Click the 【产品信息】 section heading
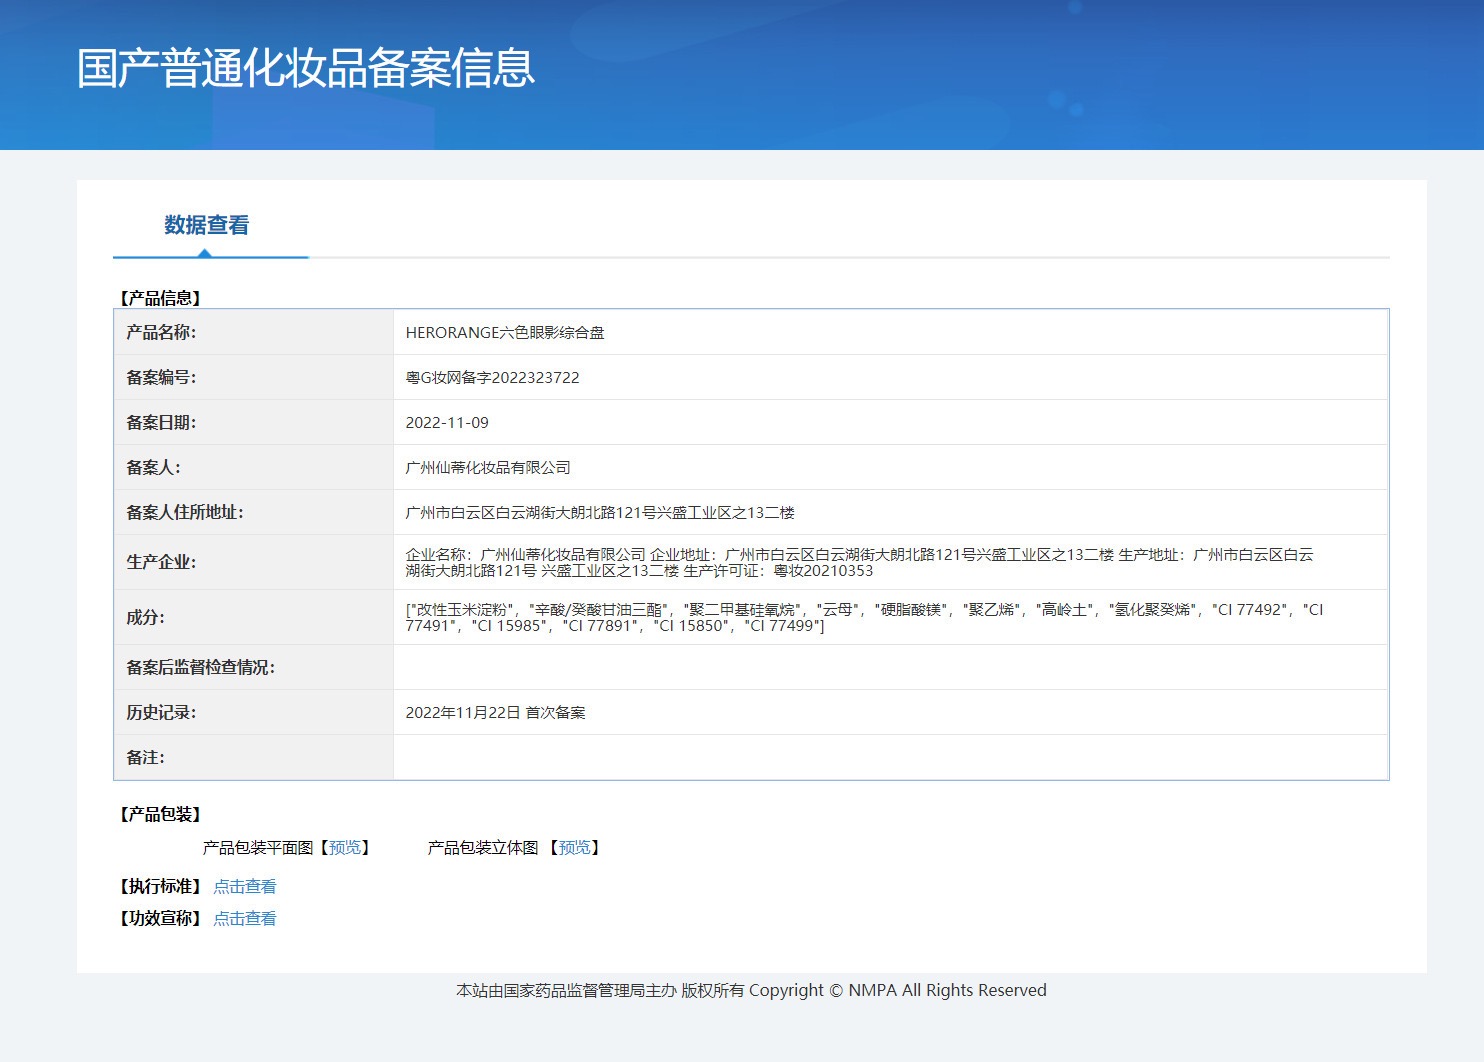 point(161,298)
